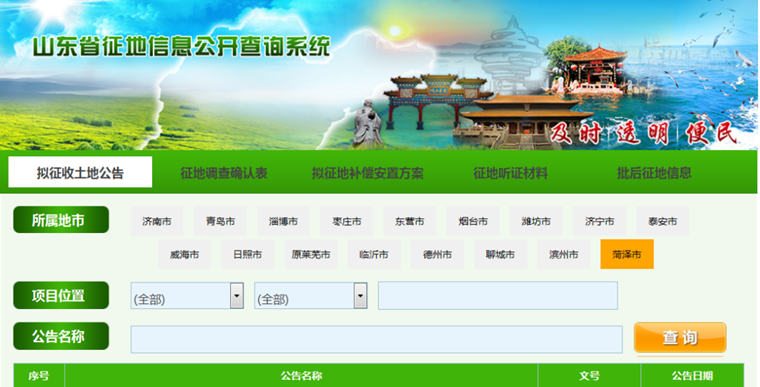Click the 序号 column header
Viewport: 760px width, 387px height.
tap(39, 376)
